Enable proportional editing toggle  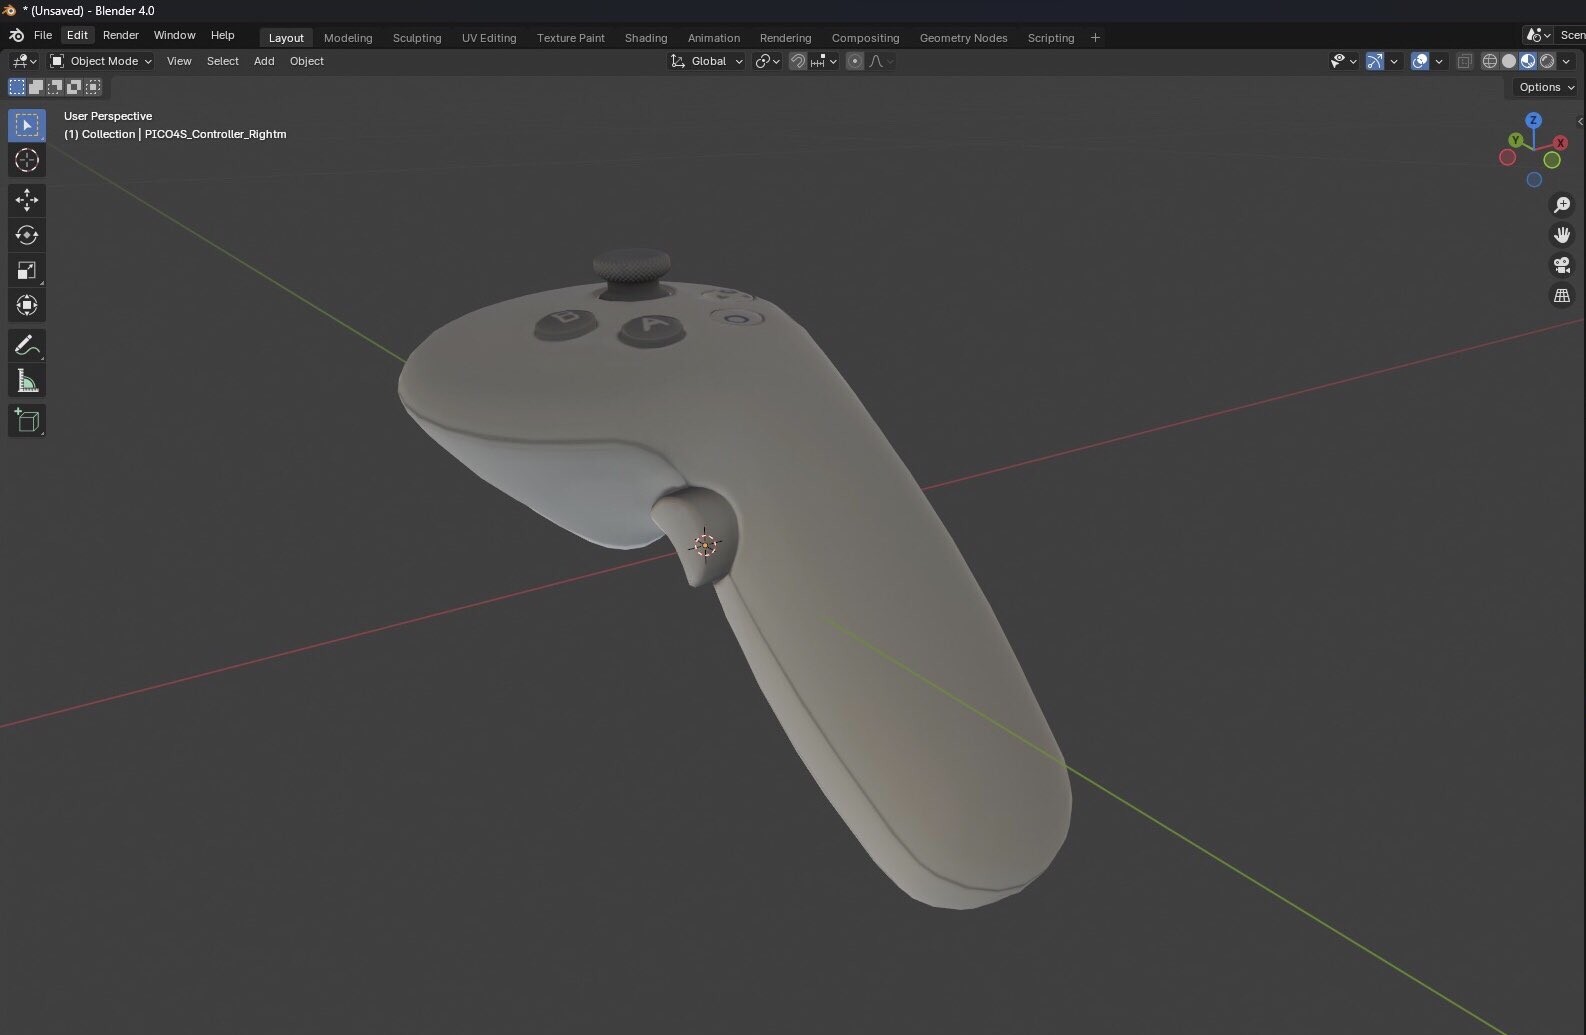pyautogui.click(x=855, y=61)
